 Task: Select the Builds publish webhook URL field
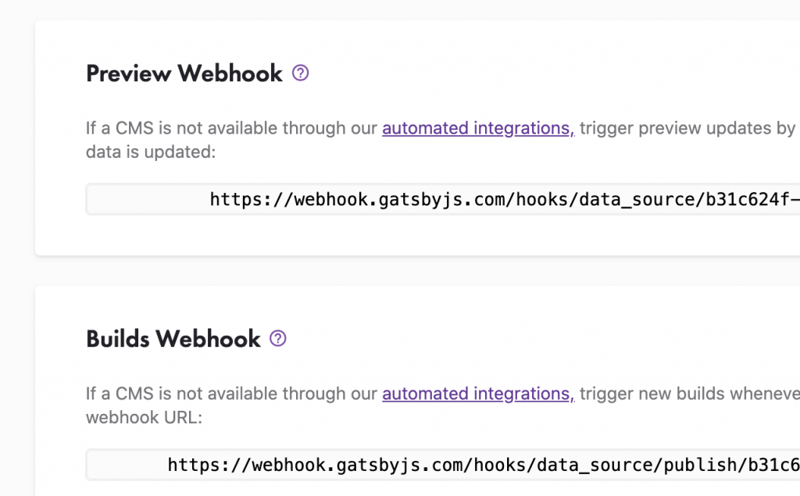(x=442, y=465)
